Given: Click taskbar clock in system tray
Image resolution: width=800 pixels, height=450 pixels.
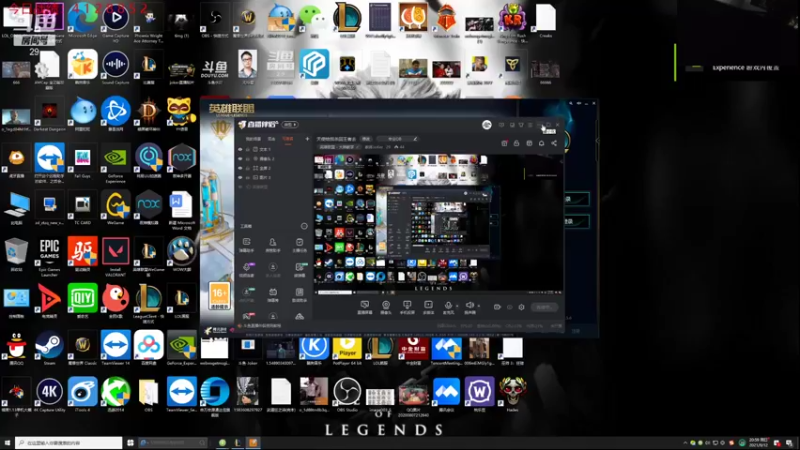Looking at the screenshot, I should pyautogui.click(x=758, y=442).
